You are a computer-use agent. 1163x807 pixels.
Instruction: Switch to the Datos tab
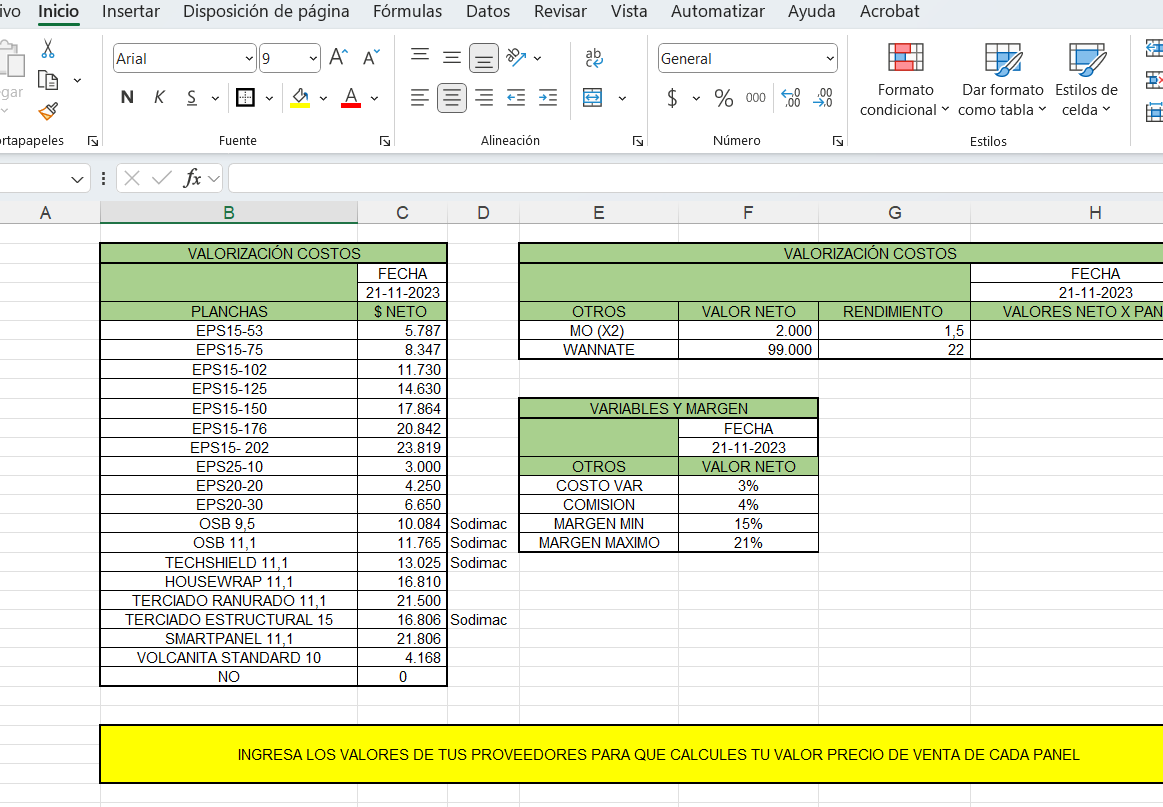(x=487, y=12)
